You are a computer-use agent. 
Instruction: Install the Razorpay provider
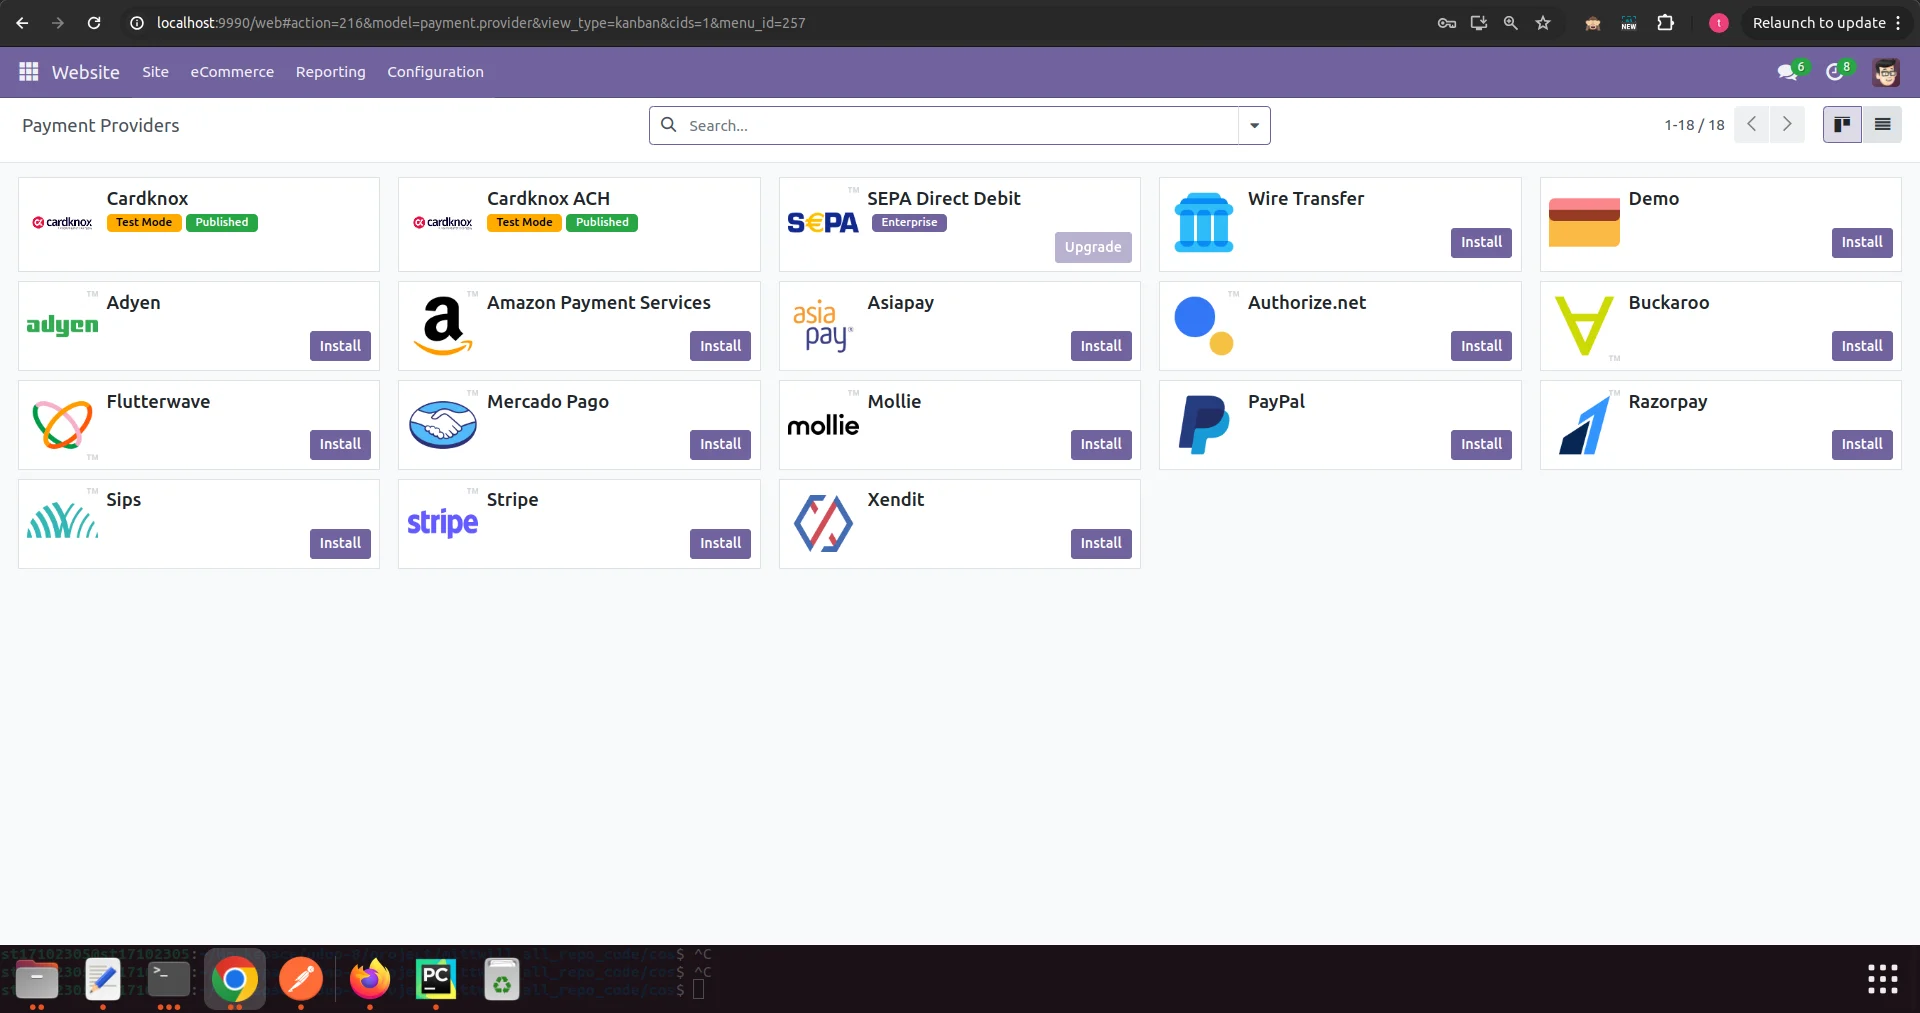1862,444
